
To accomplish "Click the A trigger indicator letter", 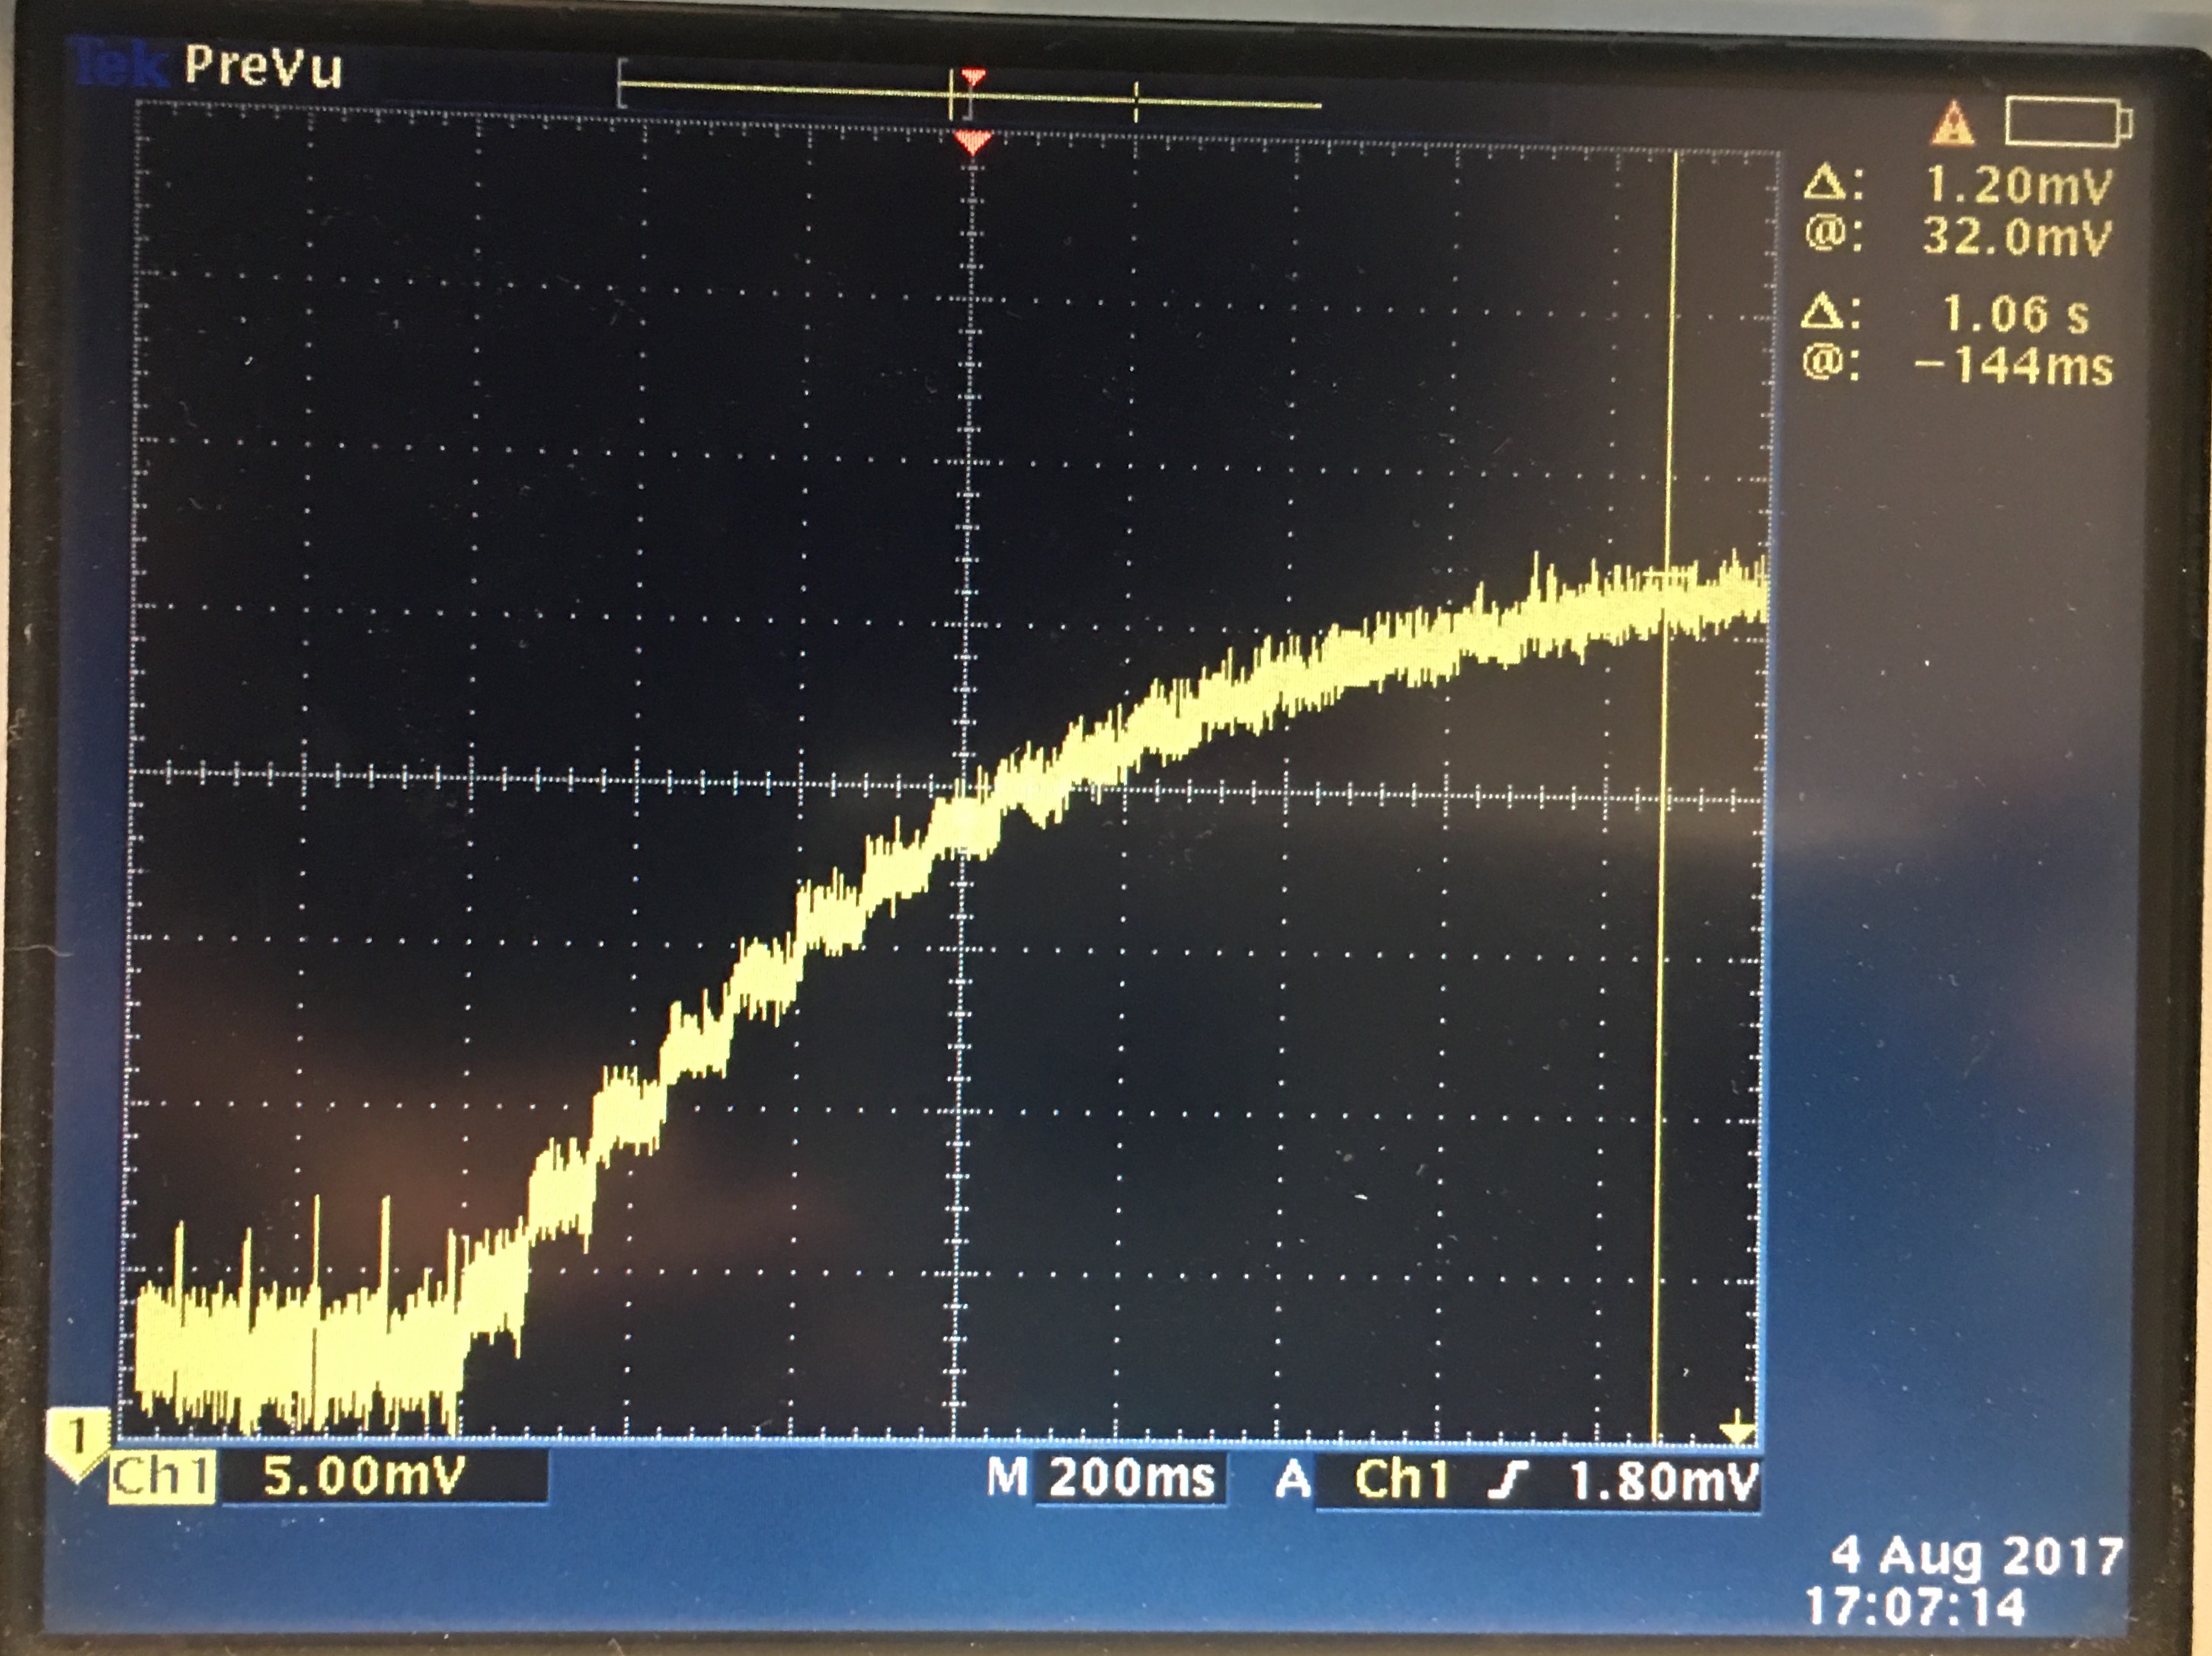I will pyautogui.click(x=1292, y=1479).
